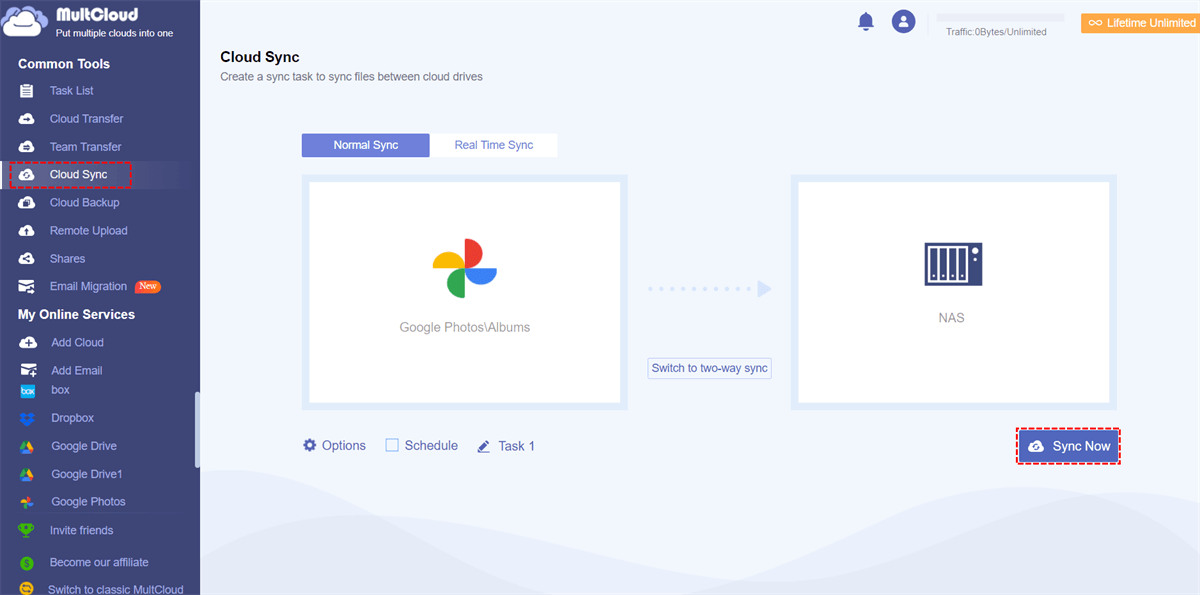Open the notifications bell icon
Screen dimensions: 1200x595
coord(866,22)
